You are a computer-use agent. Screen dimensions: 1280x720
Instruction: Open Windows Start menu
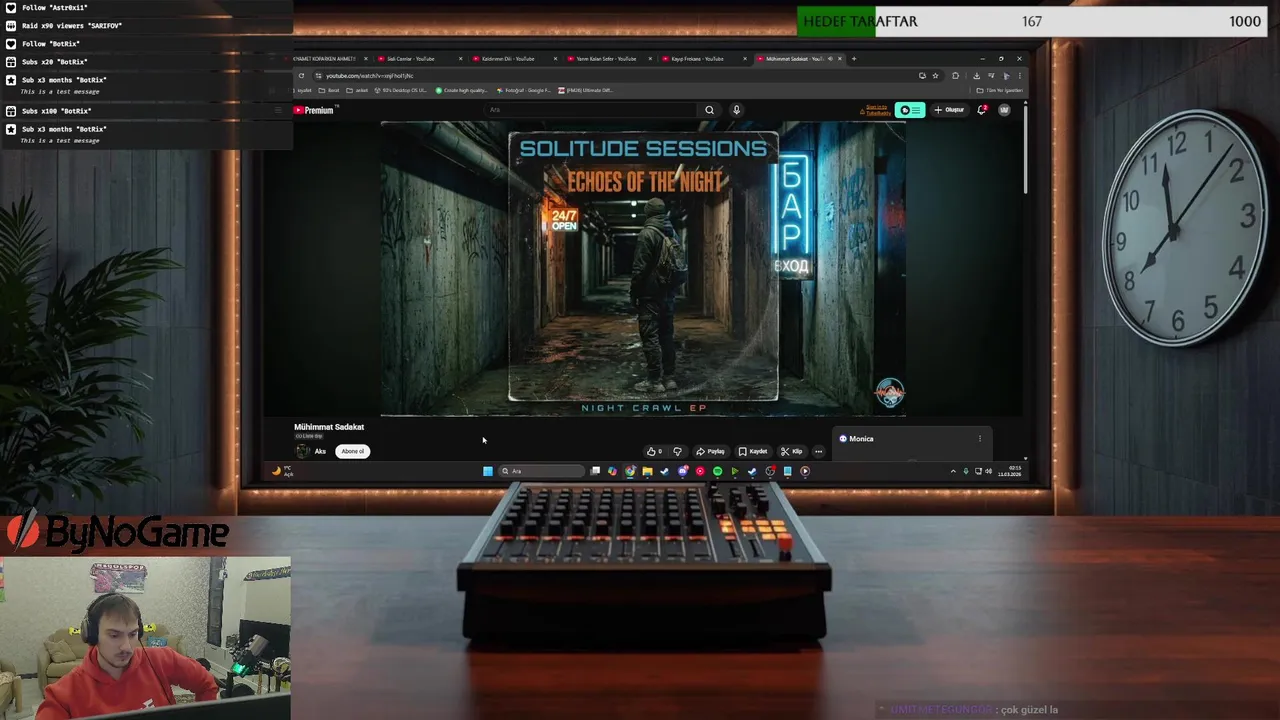[x=488, y=471]
